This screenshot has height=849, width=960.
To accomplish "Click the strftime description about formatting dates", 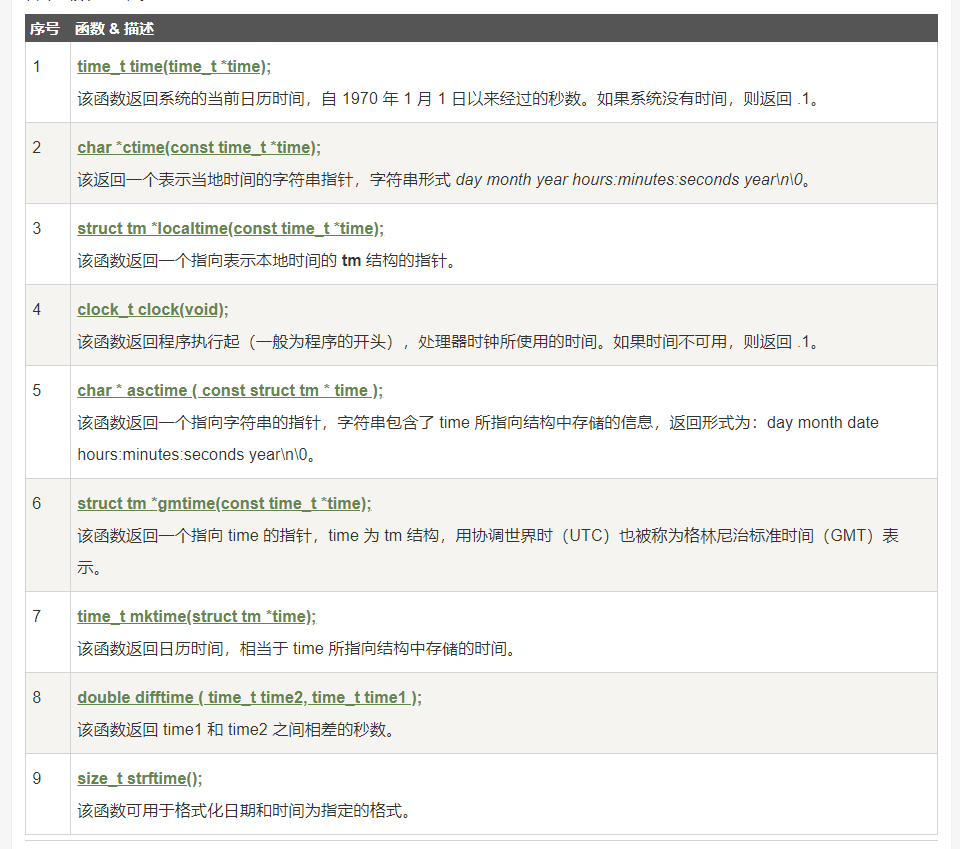I will (x=244, y=811).
